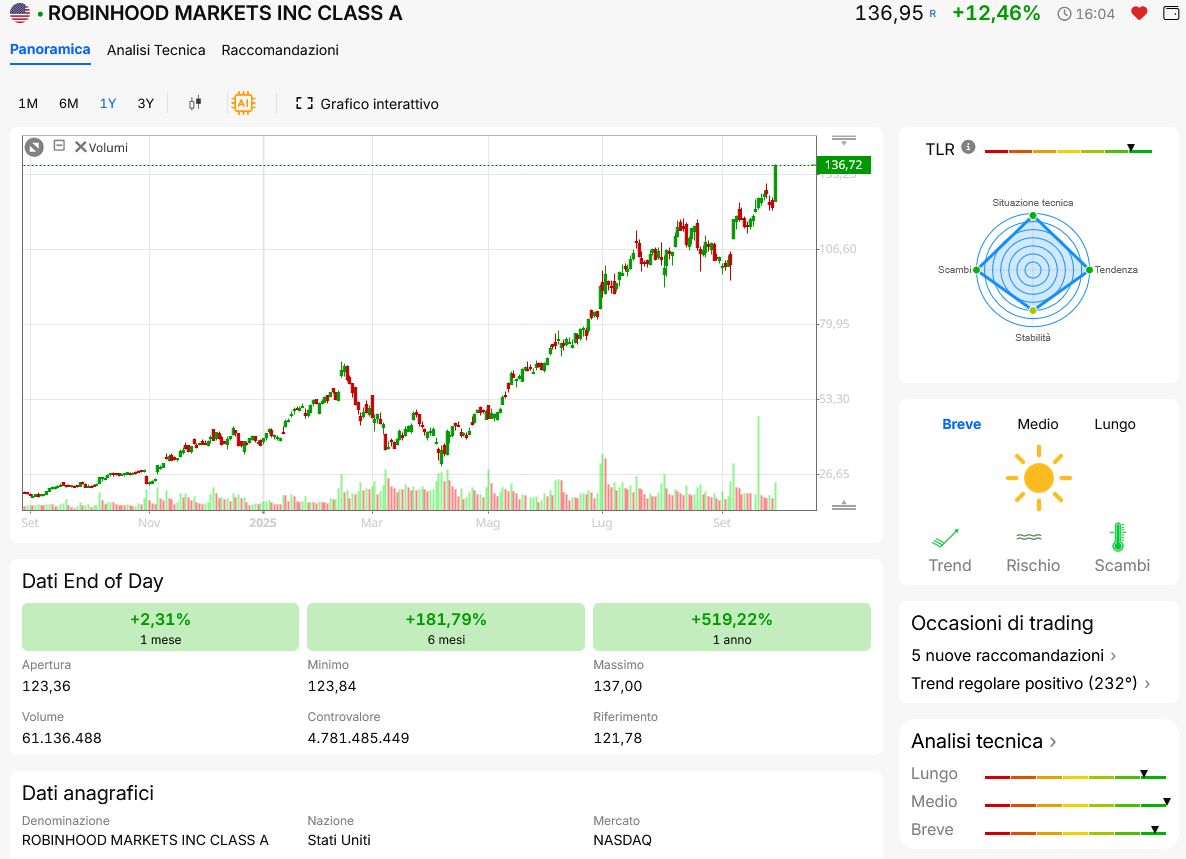Expand the Analisi tecnica section arrow

coord(1053,742)
